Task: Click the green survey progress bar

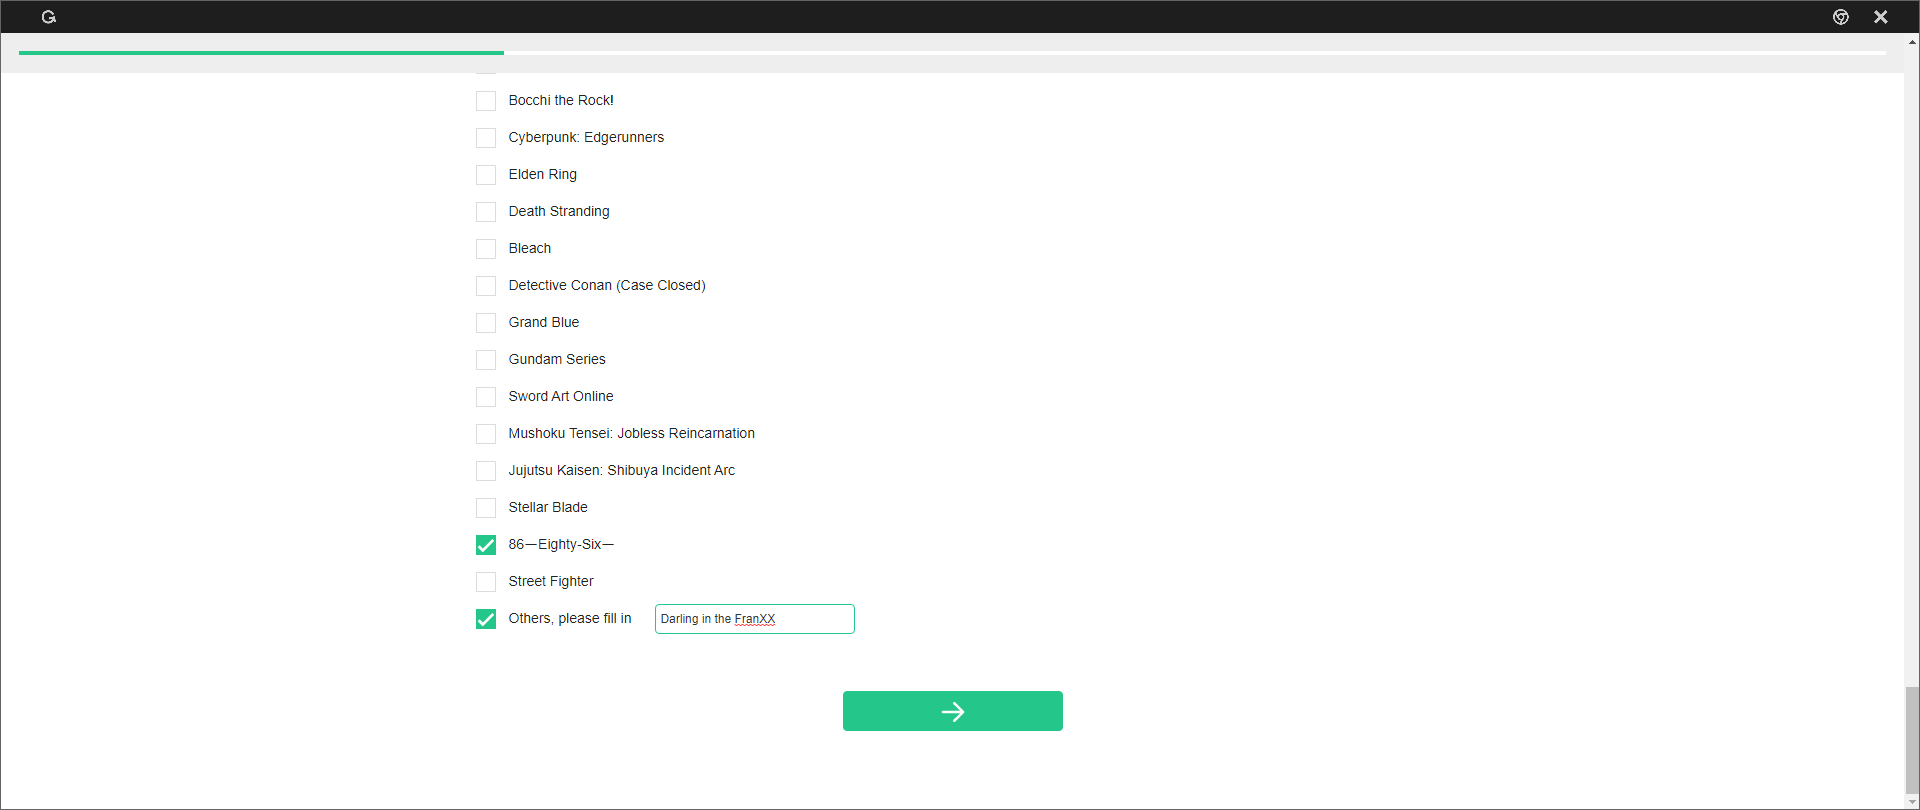Action: pyautogui.click(x=261, y=52)
